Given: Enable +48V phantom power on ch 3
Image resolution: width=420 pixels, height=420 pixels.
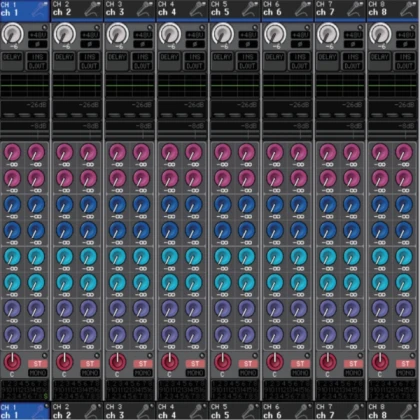Looking at the screenshot, I should (143, 35).
